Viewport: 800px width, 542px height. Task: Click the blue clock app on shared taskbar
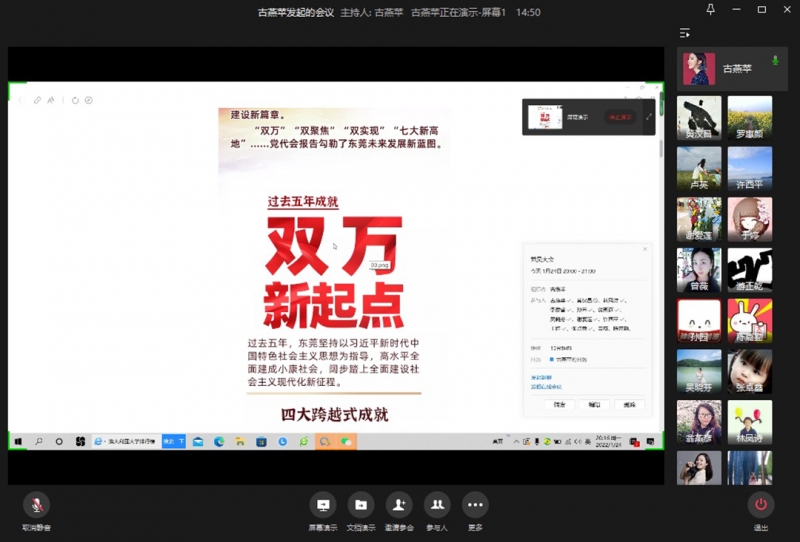282,441
